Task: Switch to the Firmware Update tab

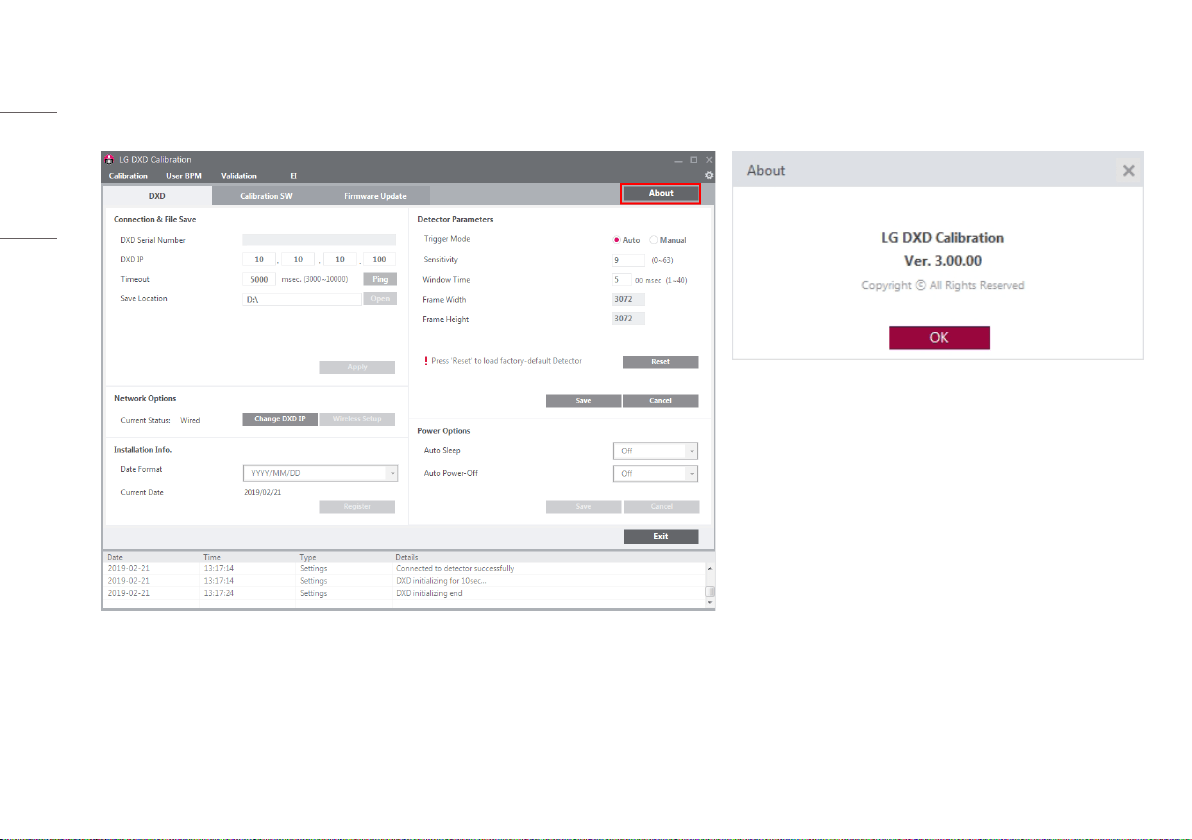Action: pos(375,196)
